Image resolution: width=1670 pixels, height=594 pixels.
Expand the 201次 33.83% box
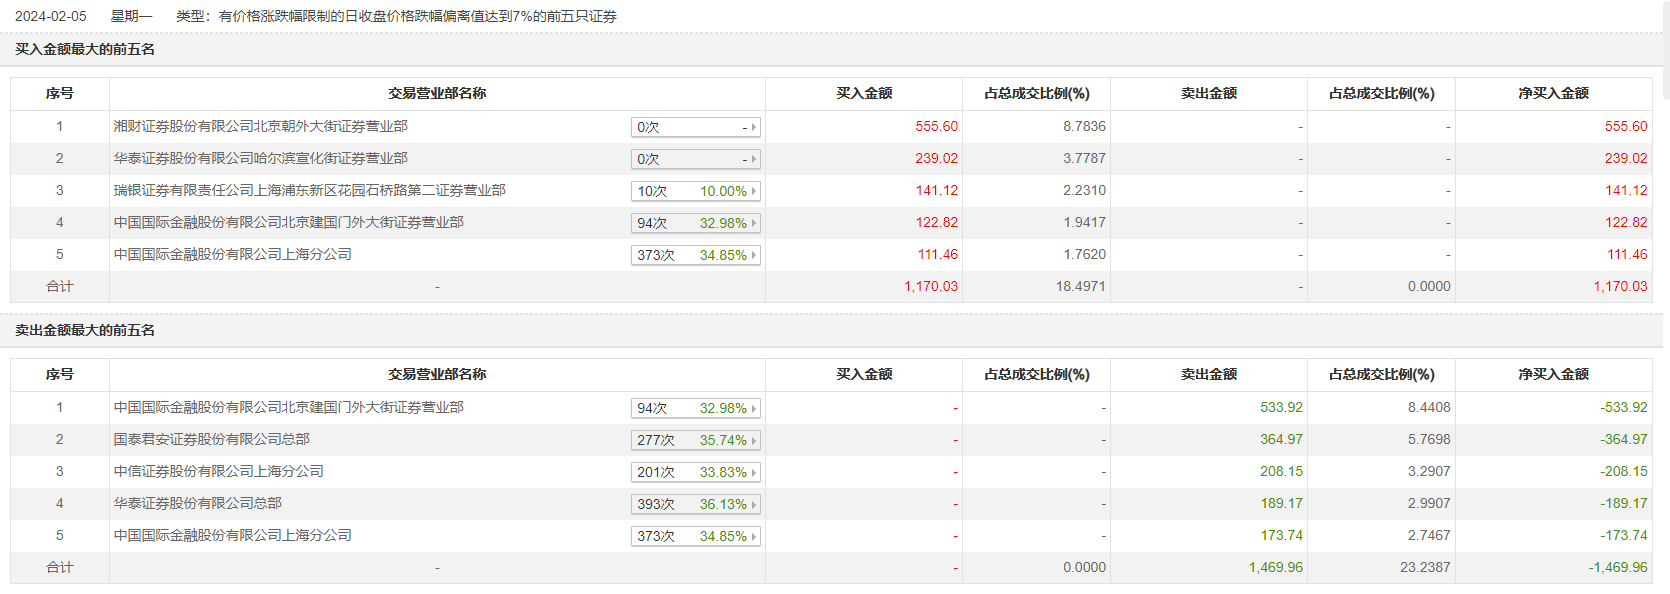696,472
